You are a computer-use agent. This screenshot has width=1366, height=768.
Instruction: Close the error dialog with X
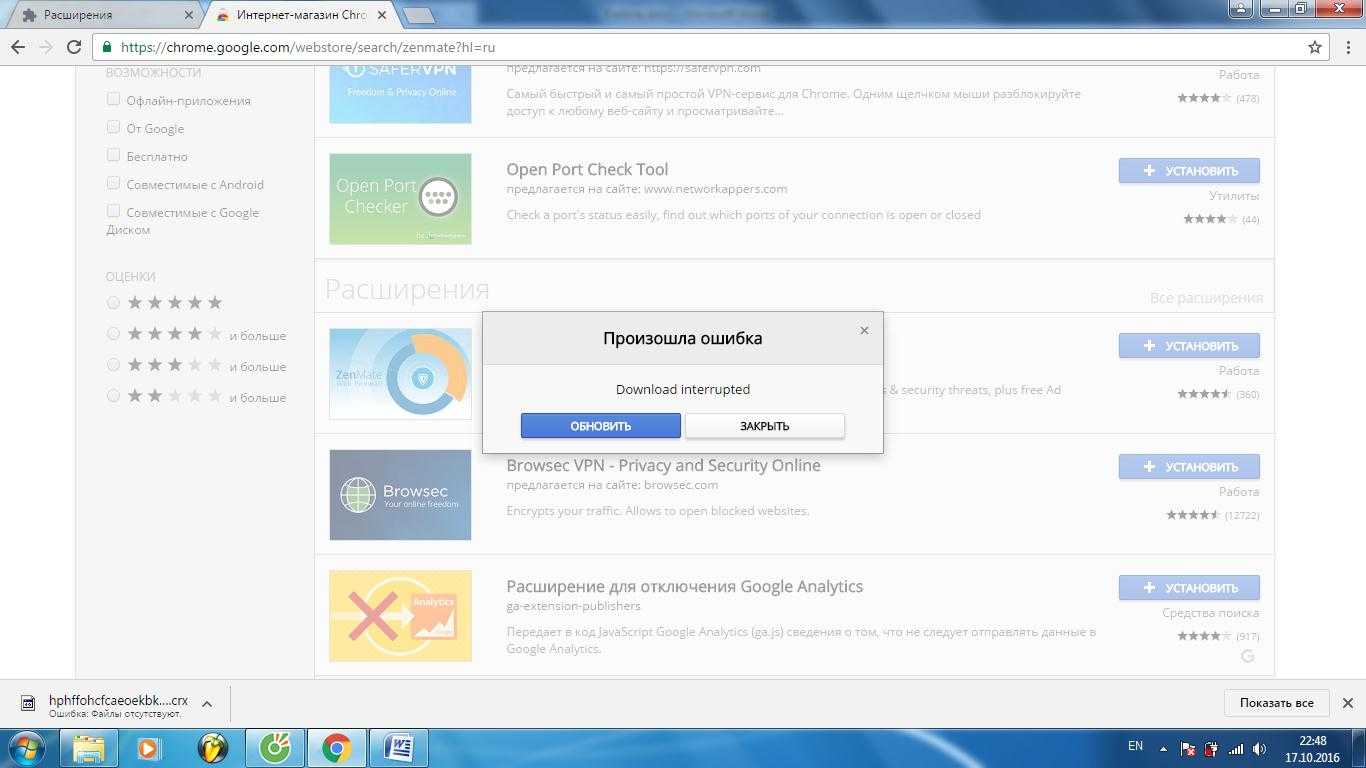864,330
